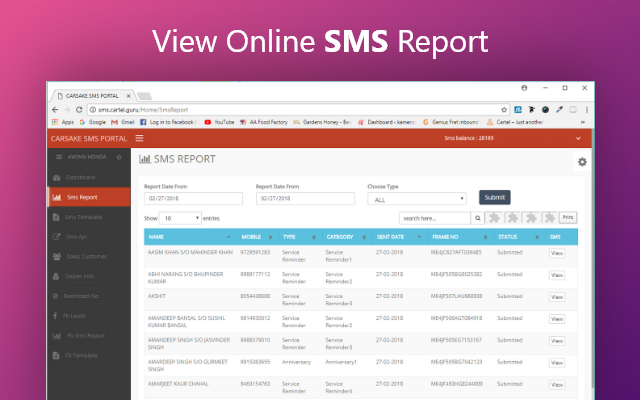640x400 pixels.
Task: Click Sms Template document icon
Action: (56, 217)
